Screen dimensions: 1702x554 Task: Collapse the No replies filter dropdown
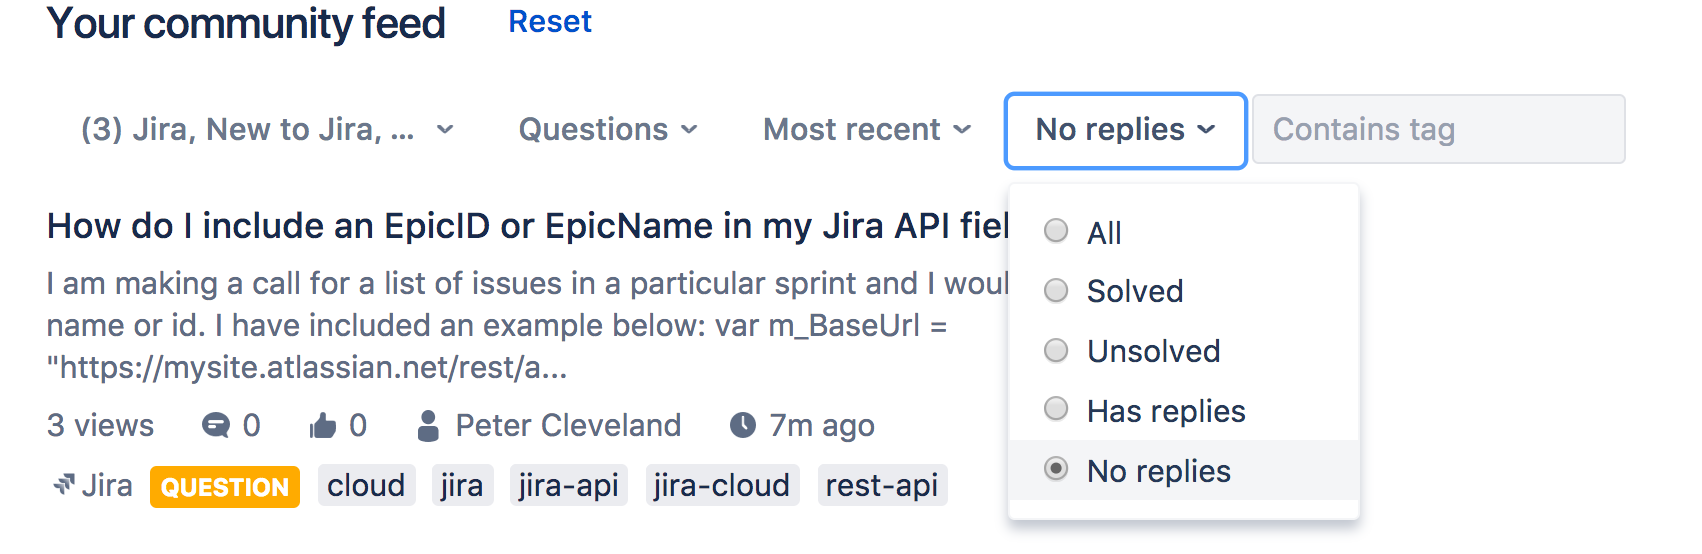point(1125,131)
